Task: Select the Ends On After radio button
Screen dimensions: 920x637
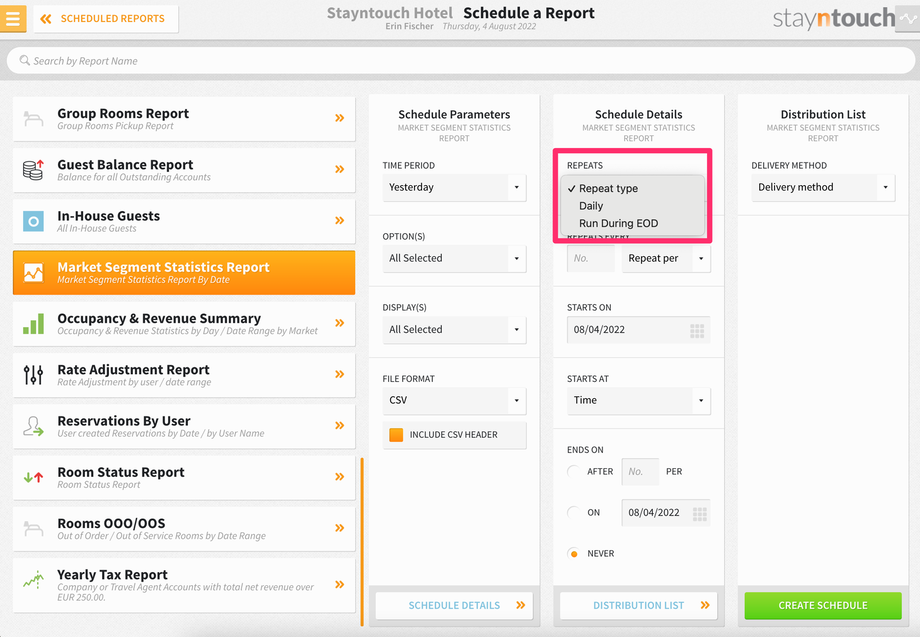Action: tap(574, 472)
